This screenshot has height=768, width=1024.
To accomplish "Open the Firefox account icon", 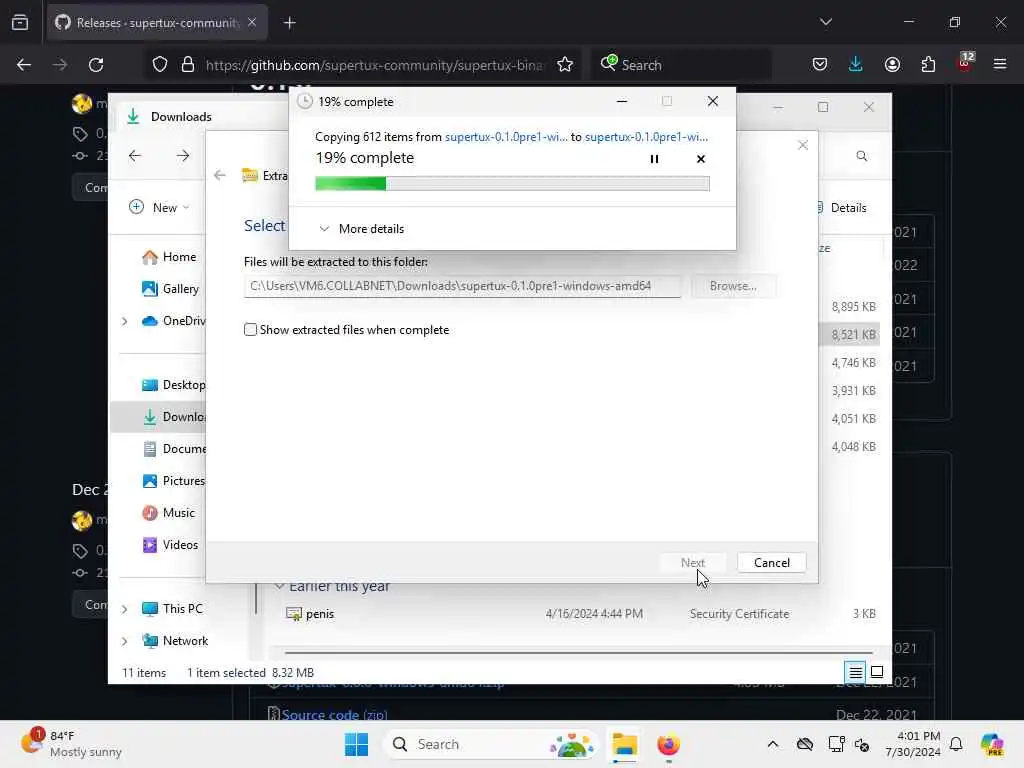I will (892, 65).
